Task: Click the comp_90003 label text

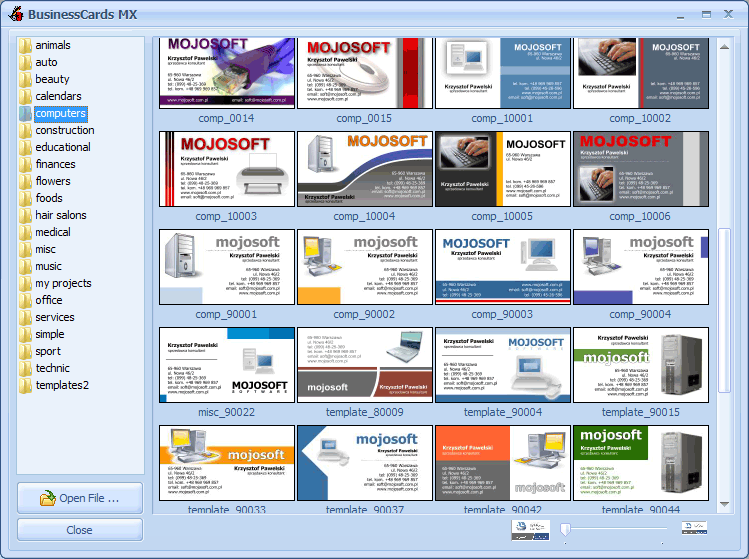Action: click(x=502, y=314)
